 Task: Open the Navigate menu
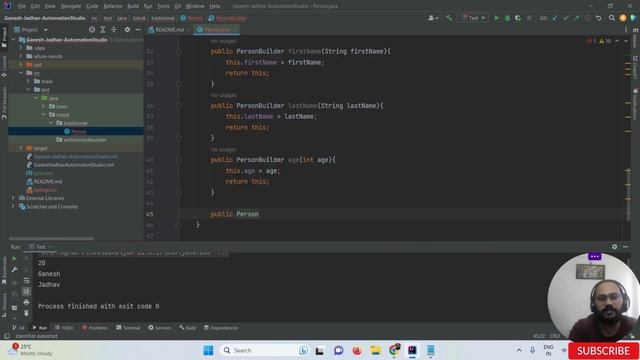(71, 6)
